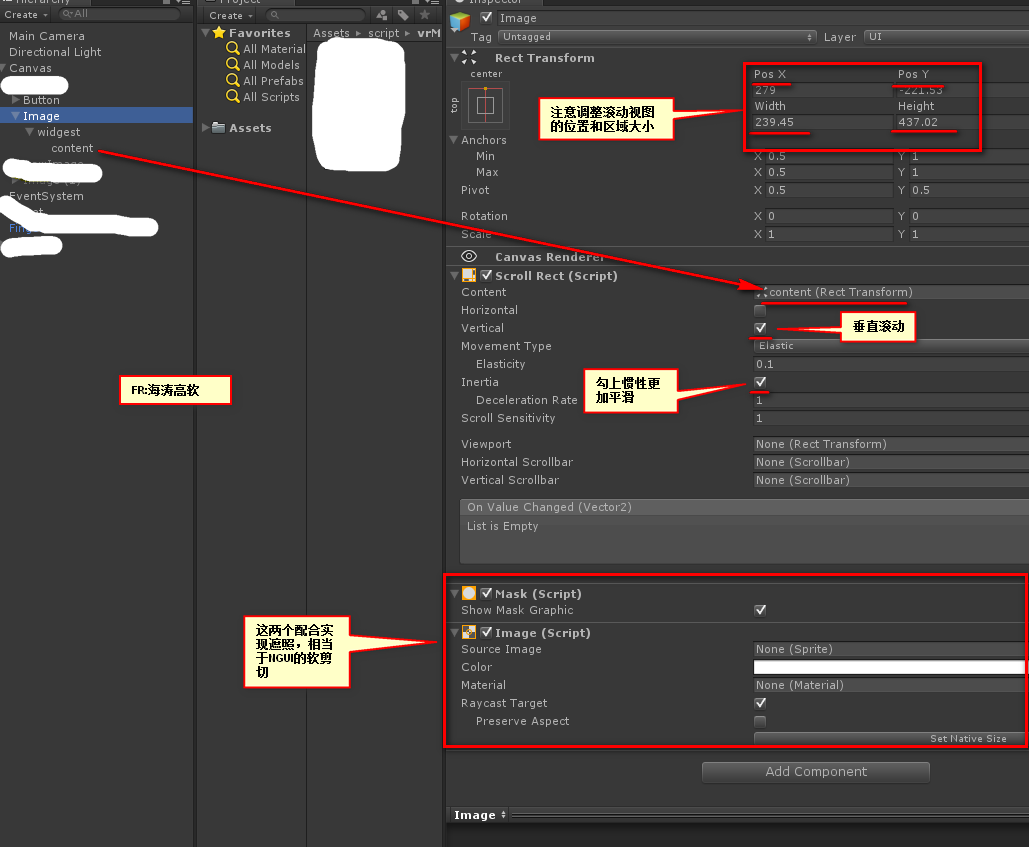Click the Assets breadcrumb in Project
Viewport: 1029px width, 847px height.
tap(331, 33)
